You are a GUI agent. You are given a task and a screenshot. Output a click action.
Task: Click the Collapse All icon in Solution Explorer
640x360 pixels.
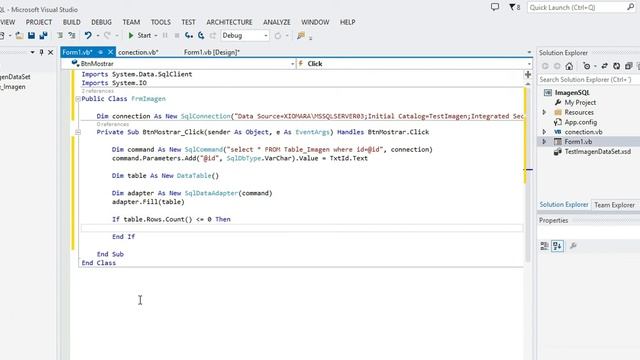tap(628, 66)
